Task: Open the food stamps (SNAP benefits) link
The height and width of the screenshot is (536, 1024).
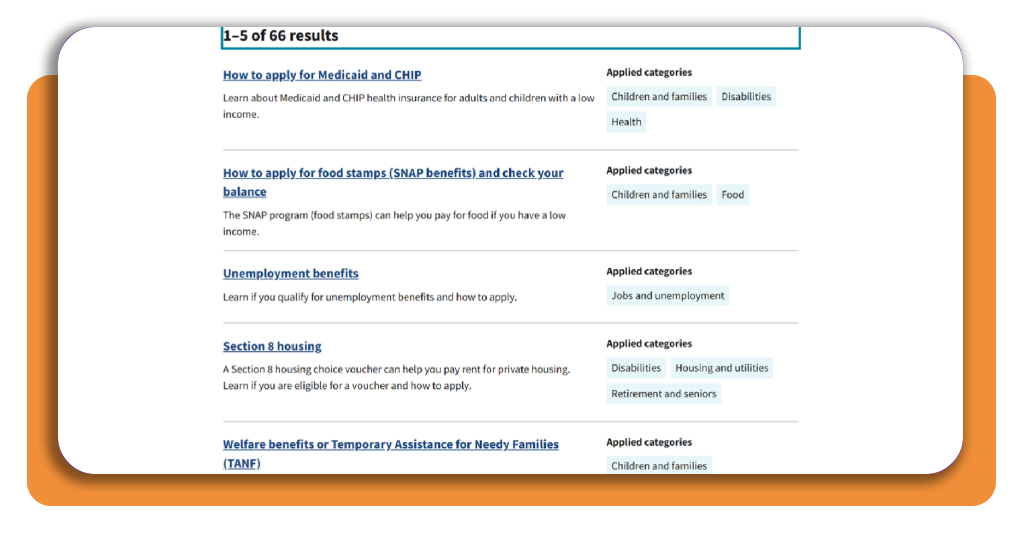Action: (392, 182)
